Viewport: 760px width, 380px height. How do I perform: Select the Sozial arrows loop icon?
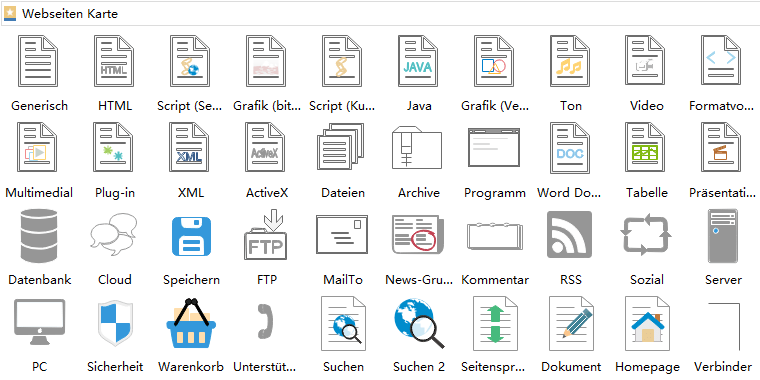[646, 236]
